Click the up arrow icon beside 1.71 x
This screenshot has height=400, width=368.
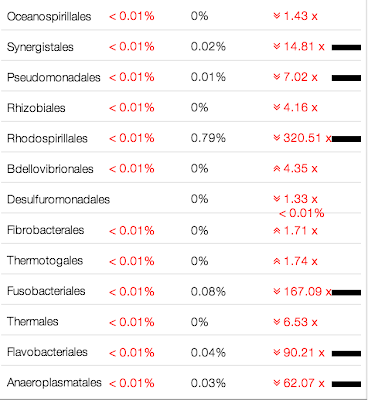(x=276, y=231)
